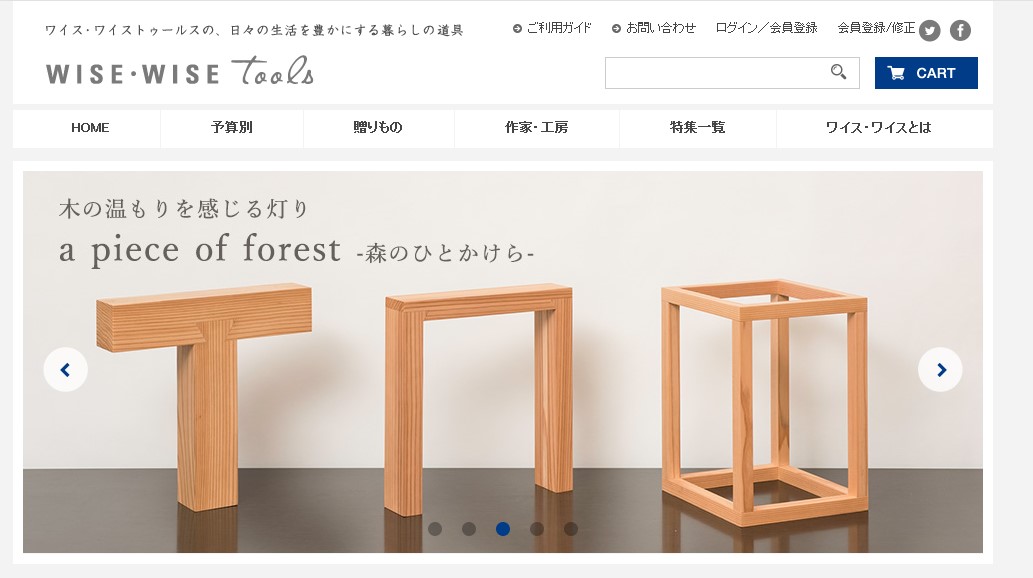The image size is (1033, 578).
Task: Focus the search input field
Action: [717, 72]
